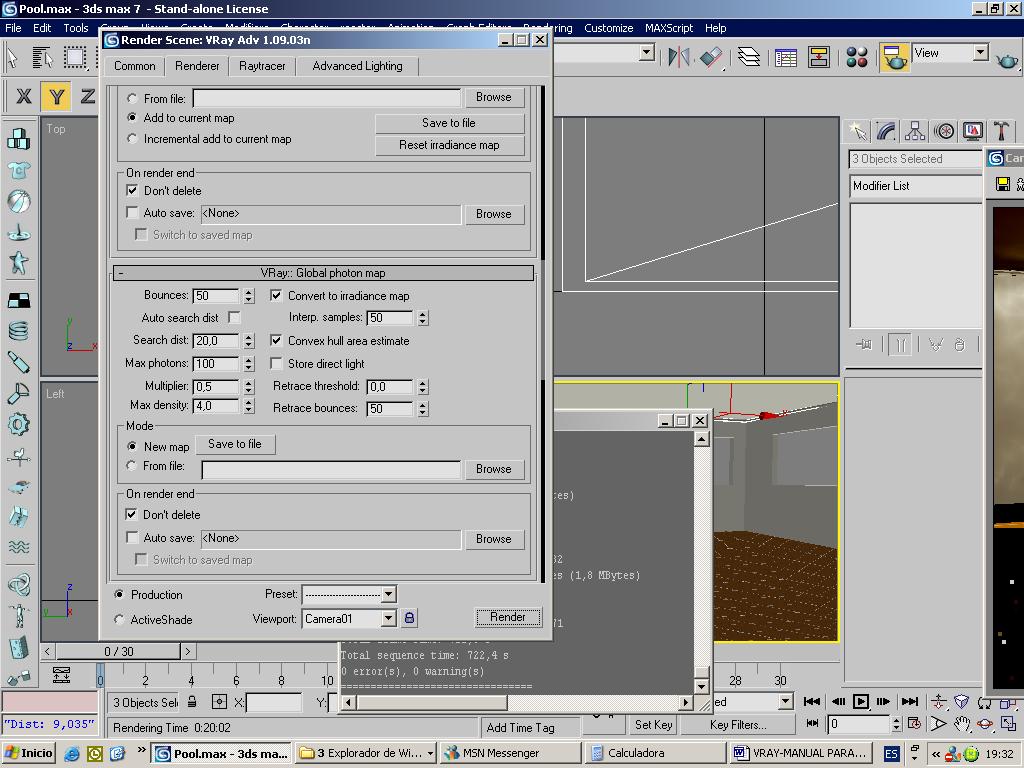The width and height of the screenshot is (1024, 768).
Task: Open the named selection sets dropdown arrow
Action: tap(647, 52)
